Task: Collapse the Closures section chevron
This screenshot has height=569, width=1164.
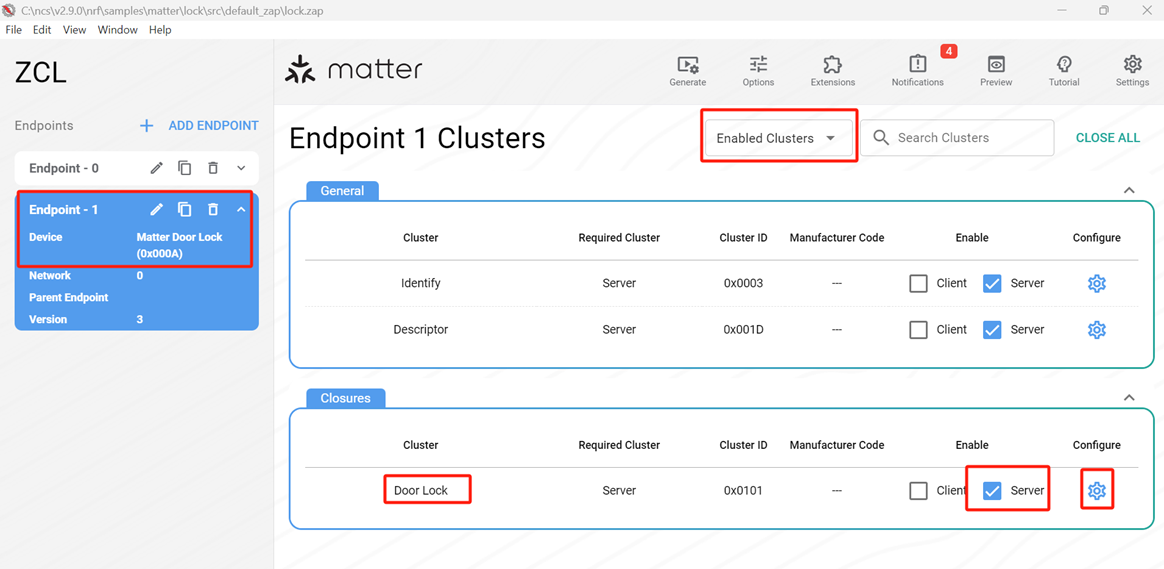Action: click(1129, 397)
